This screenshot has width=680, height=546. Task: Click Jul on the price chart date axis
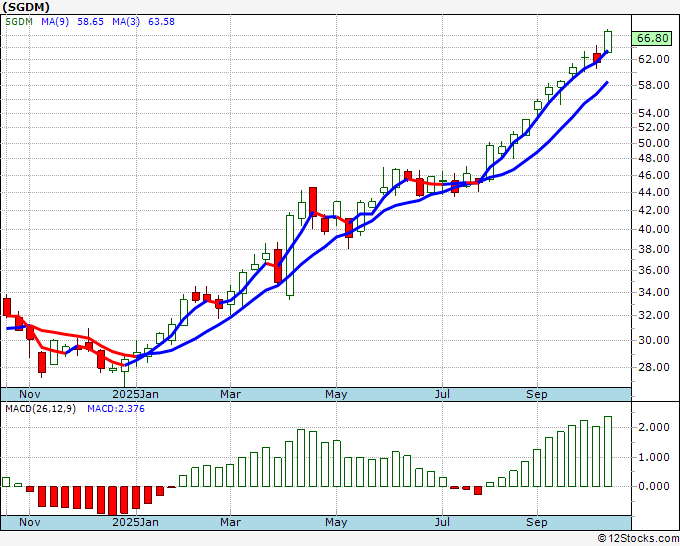tap(442, 394)
